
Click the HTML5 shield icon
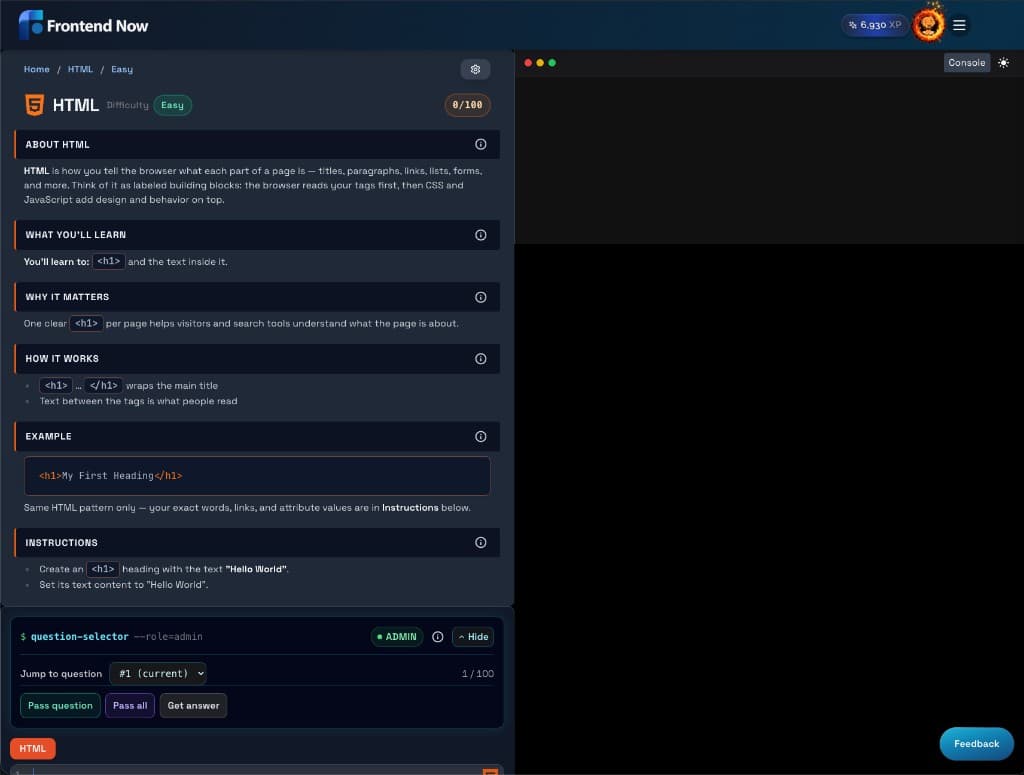coord(35,105)
